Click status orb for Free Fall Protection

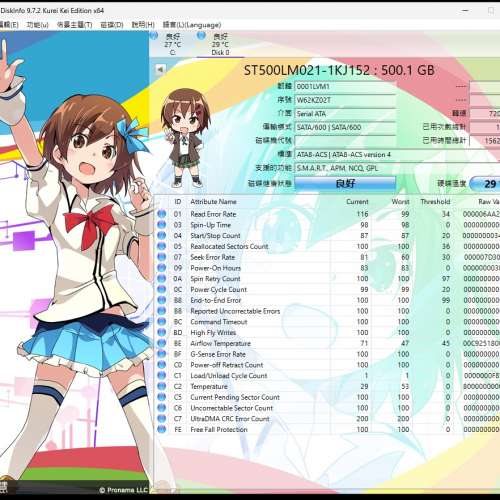(x=162, y=429)
